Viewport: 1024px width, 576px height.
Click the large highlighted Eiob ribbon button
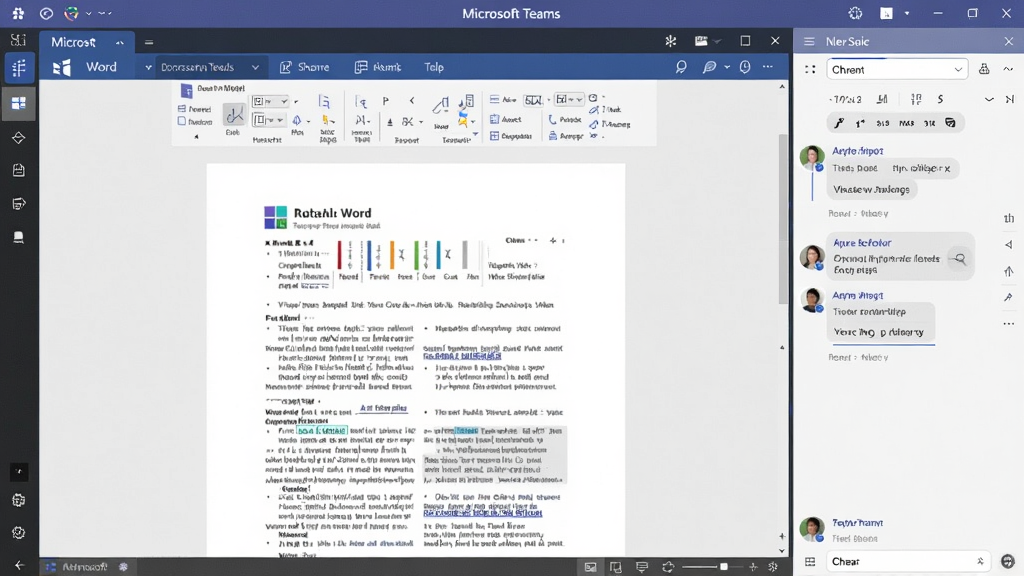(x=233, y=116)
